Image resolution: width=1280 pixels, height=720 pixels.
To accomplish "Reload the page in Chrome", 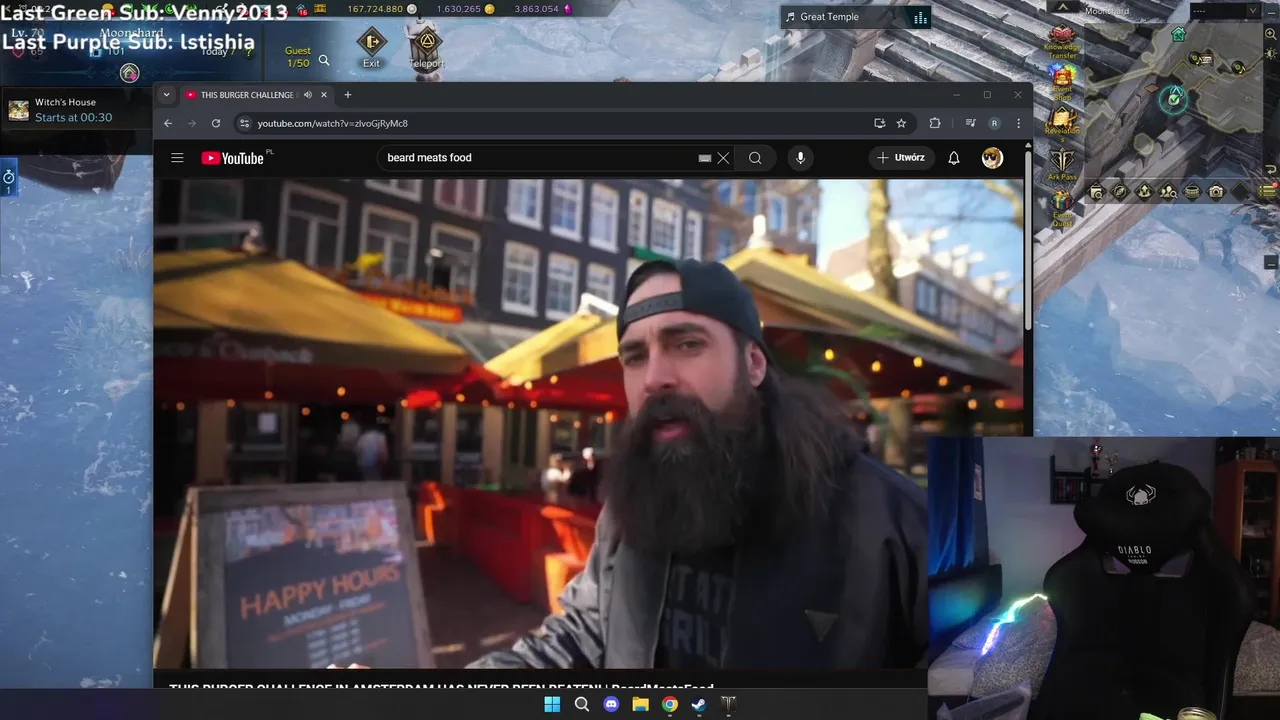I will click(216, 123).
